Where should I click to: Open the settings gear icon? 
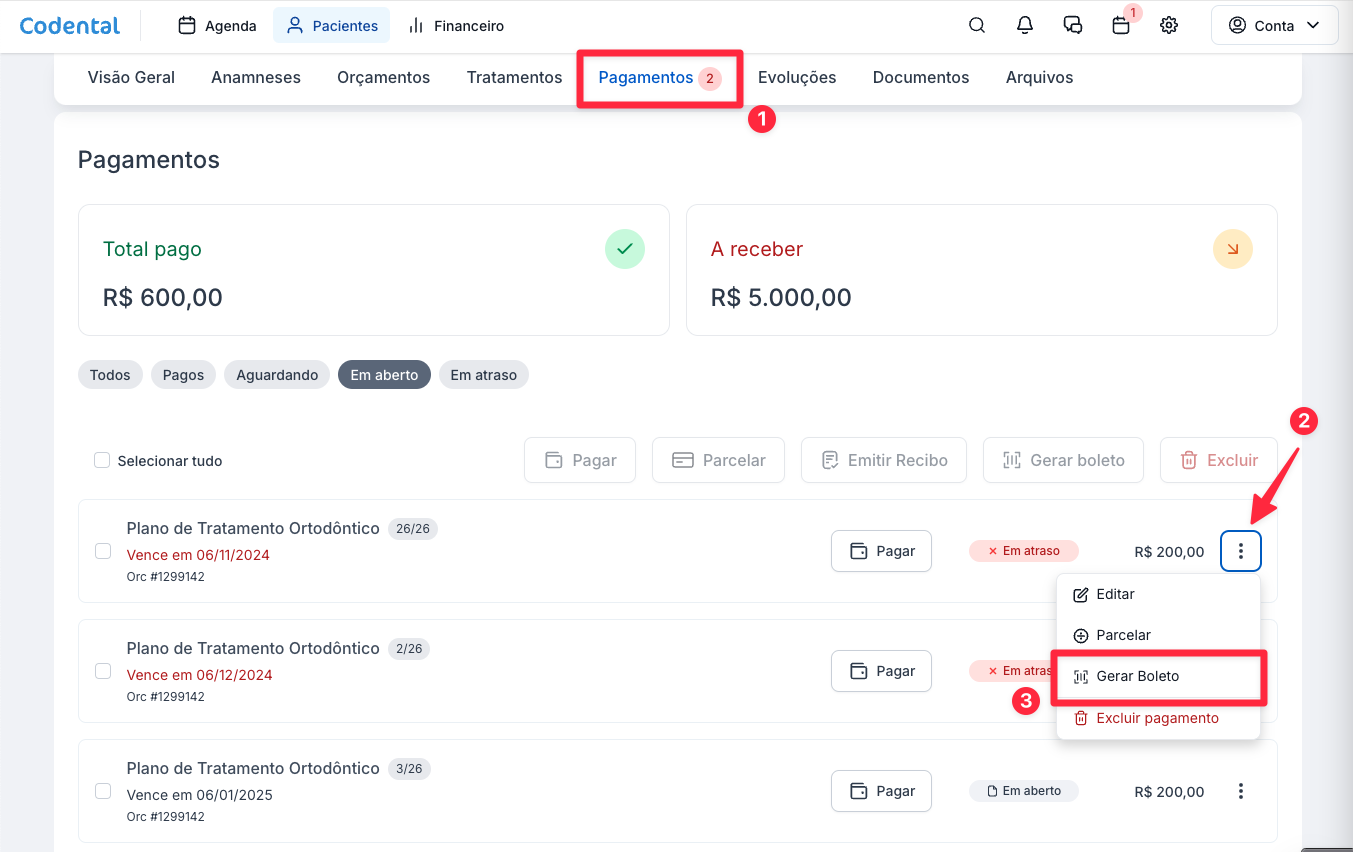(1169, 26)
